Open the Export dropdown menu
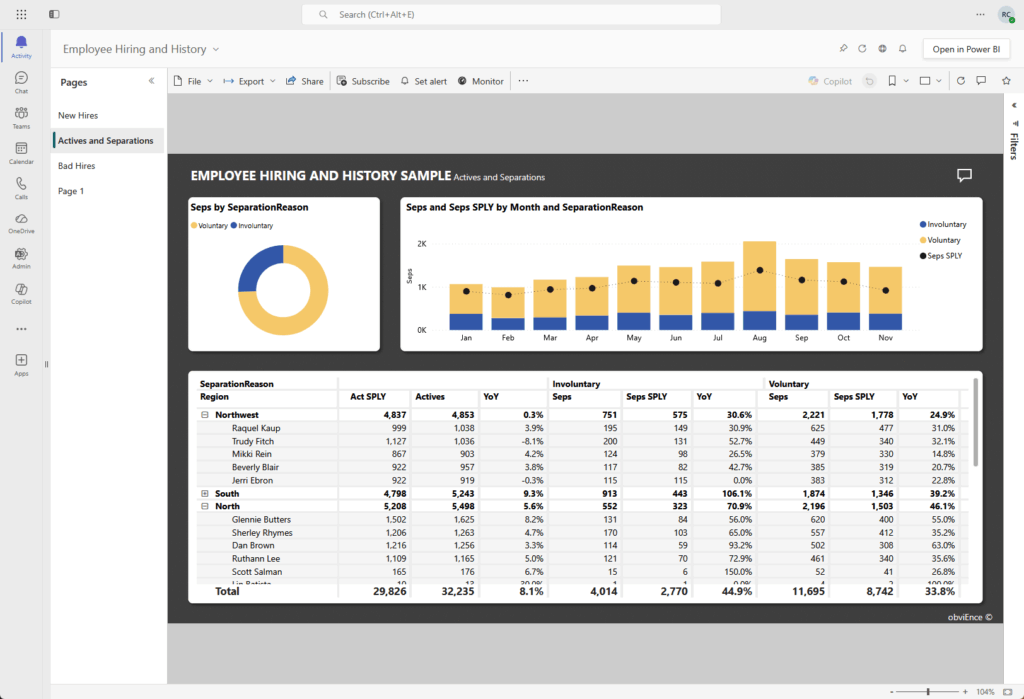The image size is (1024, 699). click(249, 81)
